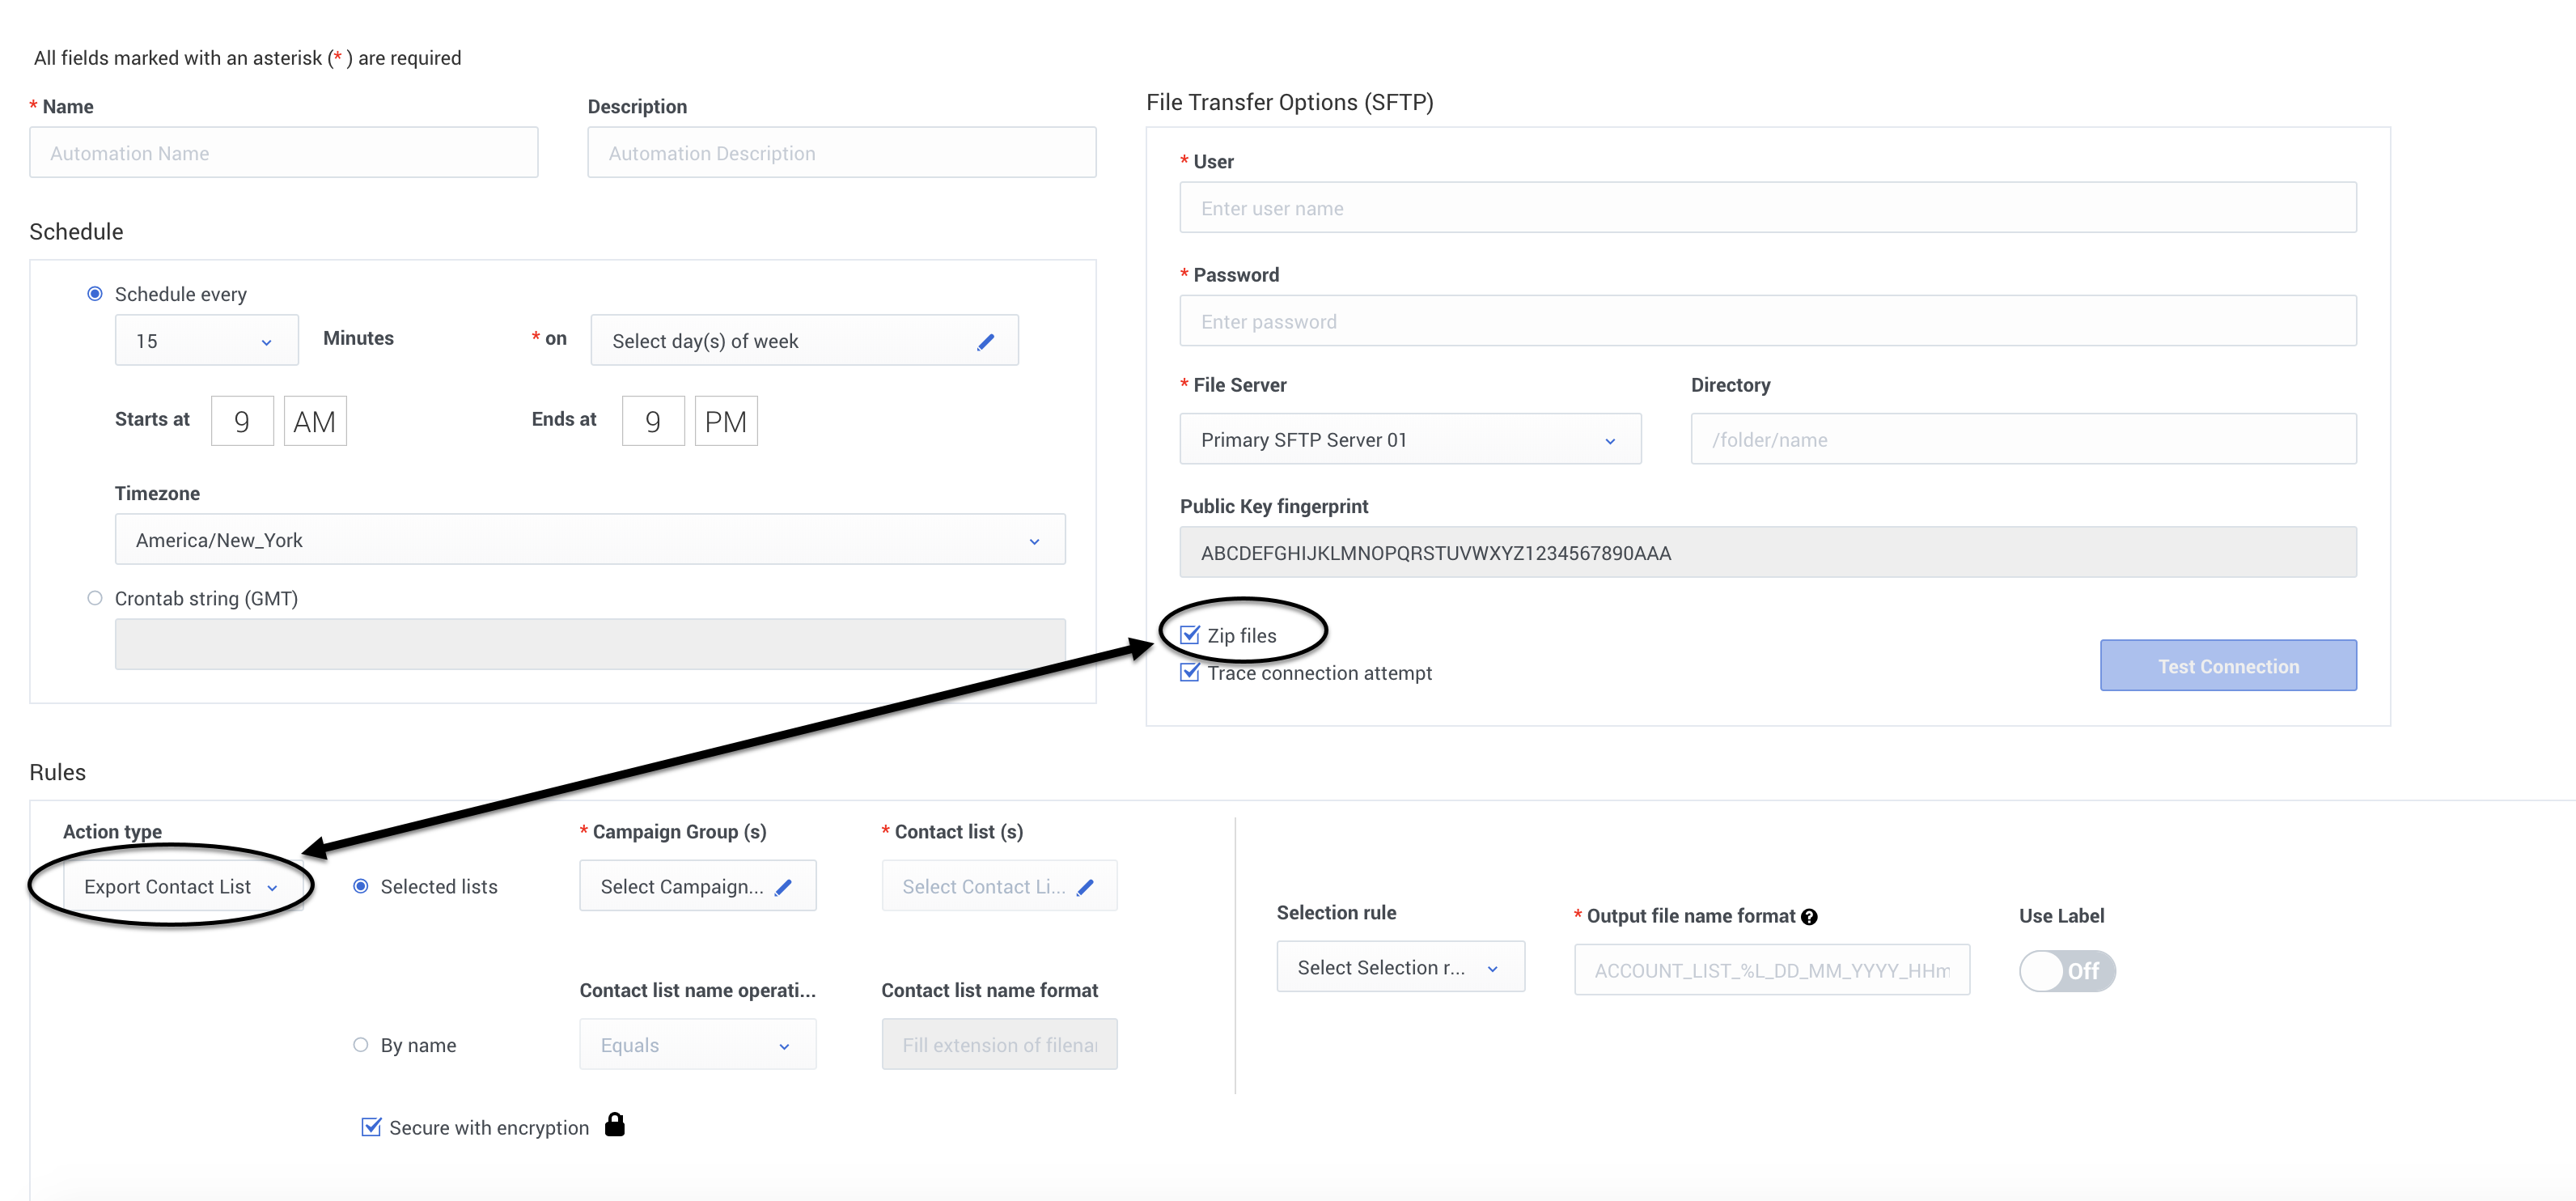
Task: Click the Automation Name input field
Action: 283,153
